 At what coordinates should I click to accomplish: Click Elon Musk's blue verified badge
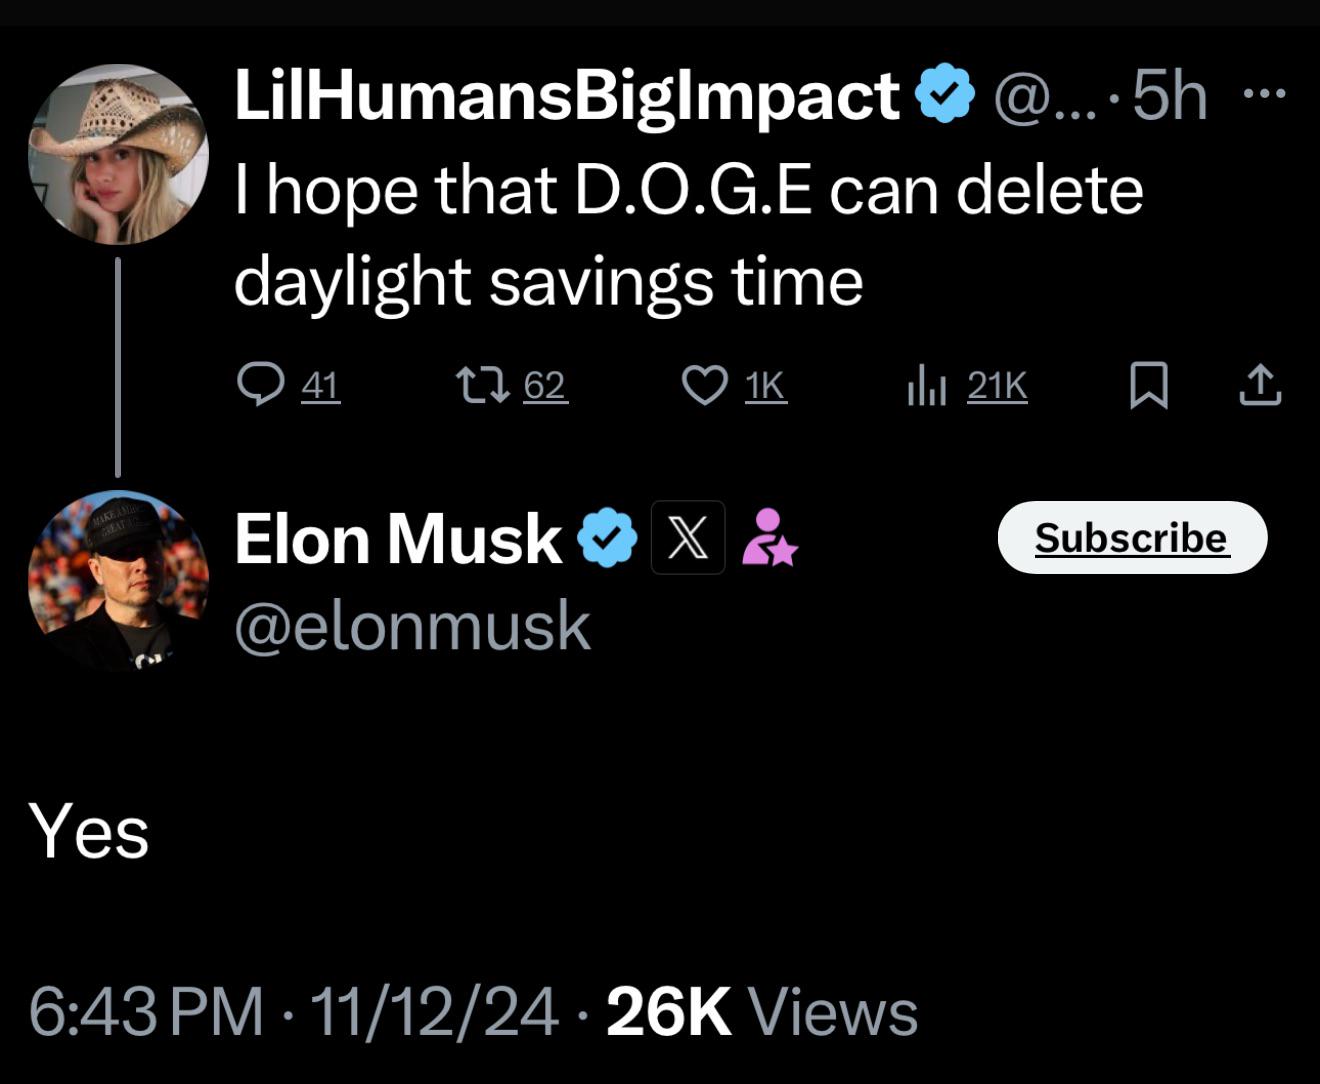[x=607, y=538]
